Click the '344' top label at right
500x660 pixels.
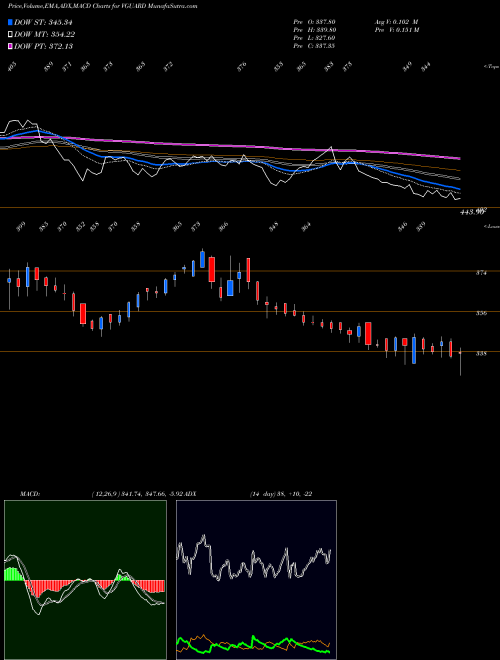(426, 67)
